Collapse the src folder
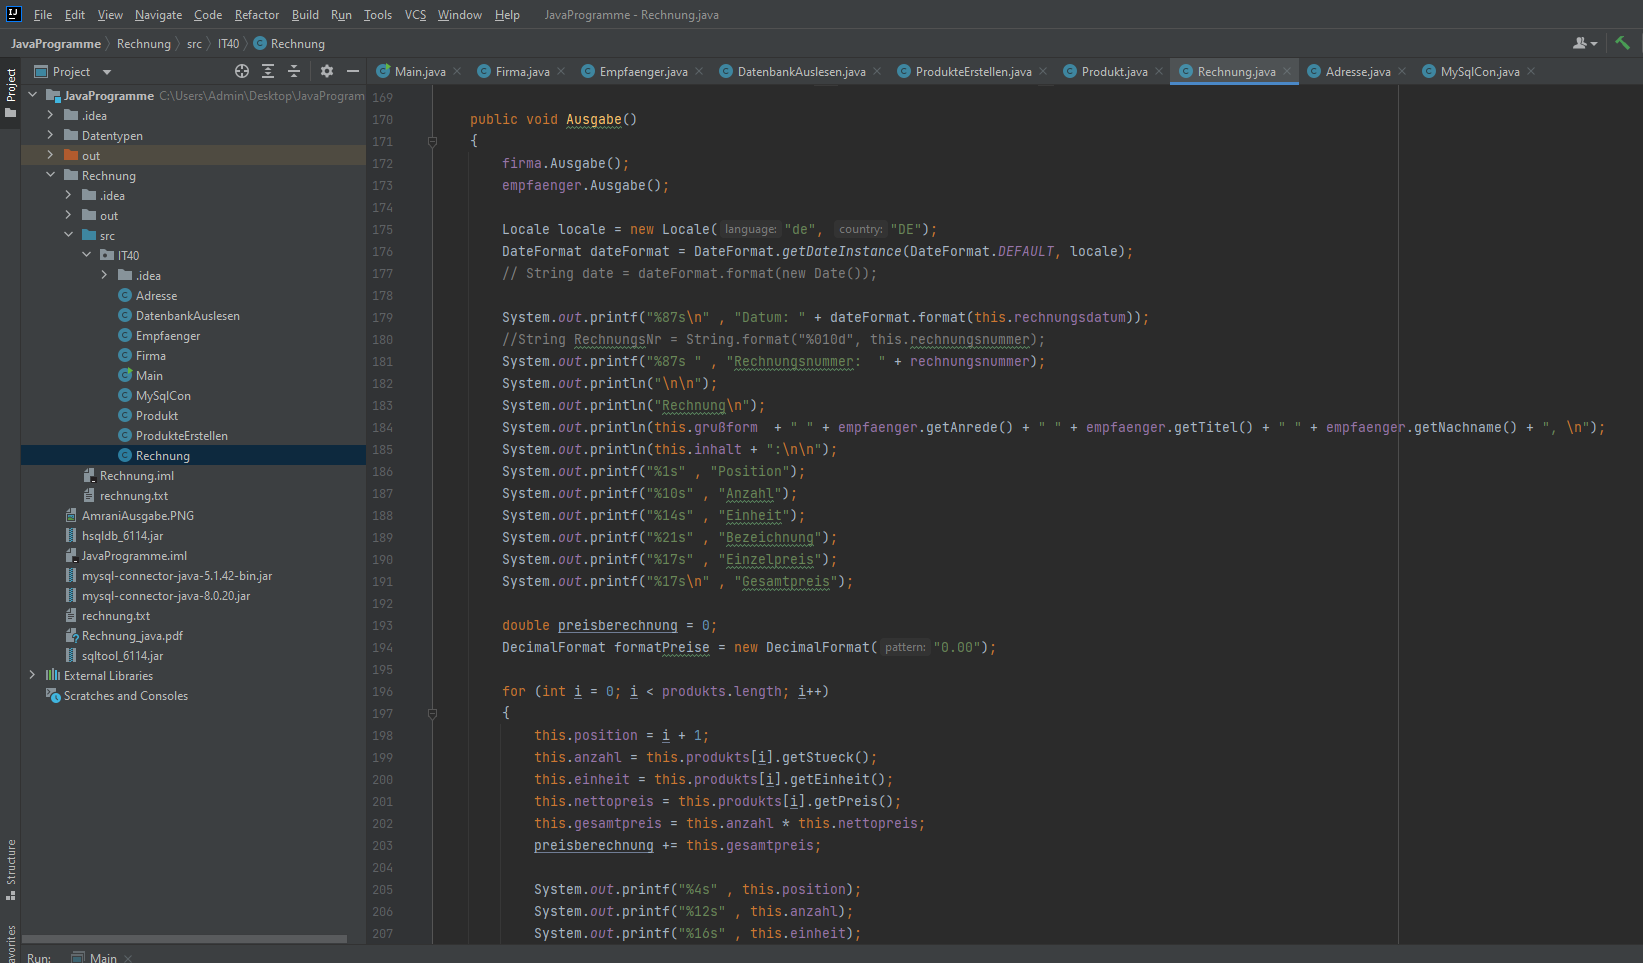Viewport: 1643px width, 963px height. (x=68, y=235)
